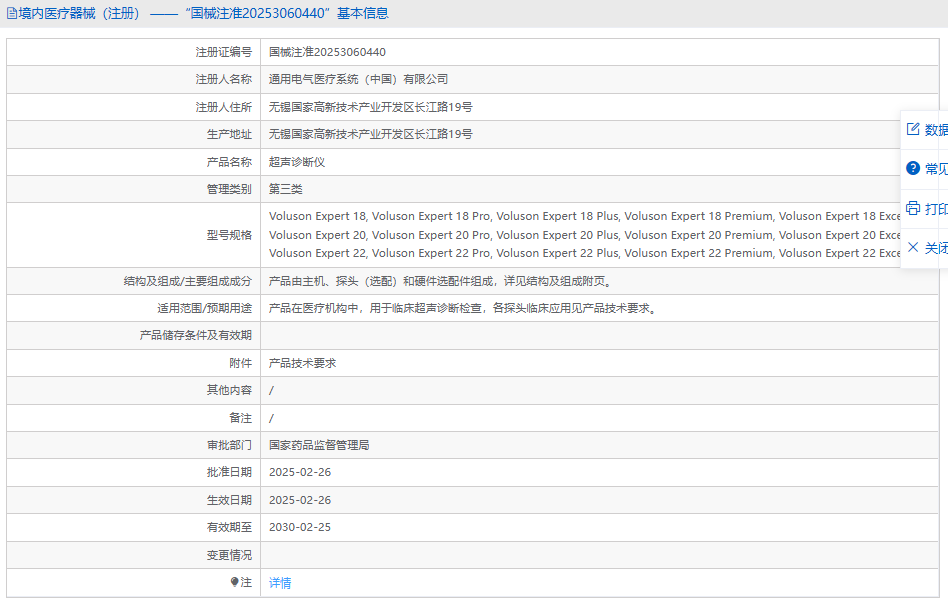The width and height of the screenshot is (948, 603).
Task: Open the 详情 link
Action: (x=280, y=582)
